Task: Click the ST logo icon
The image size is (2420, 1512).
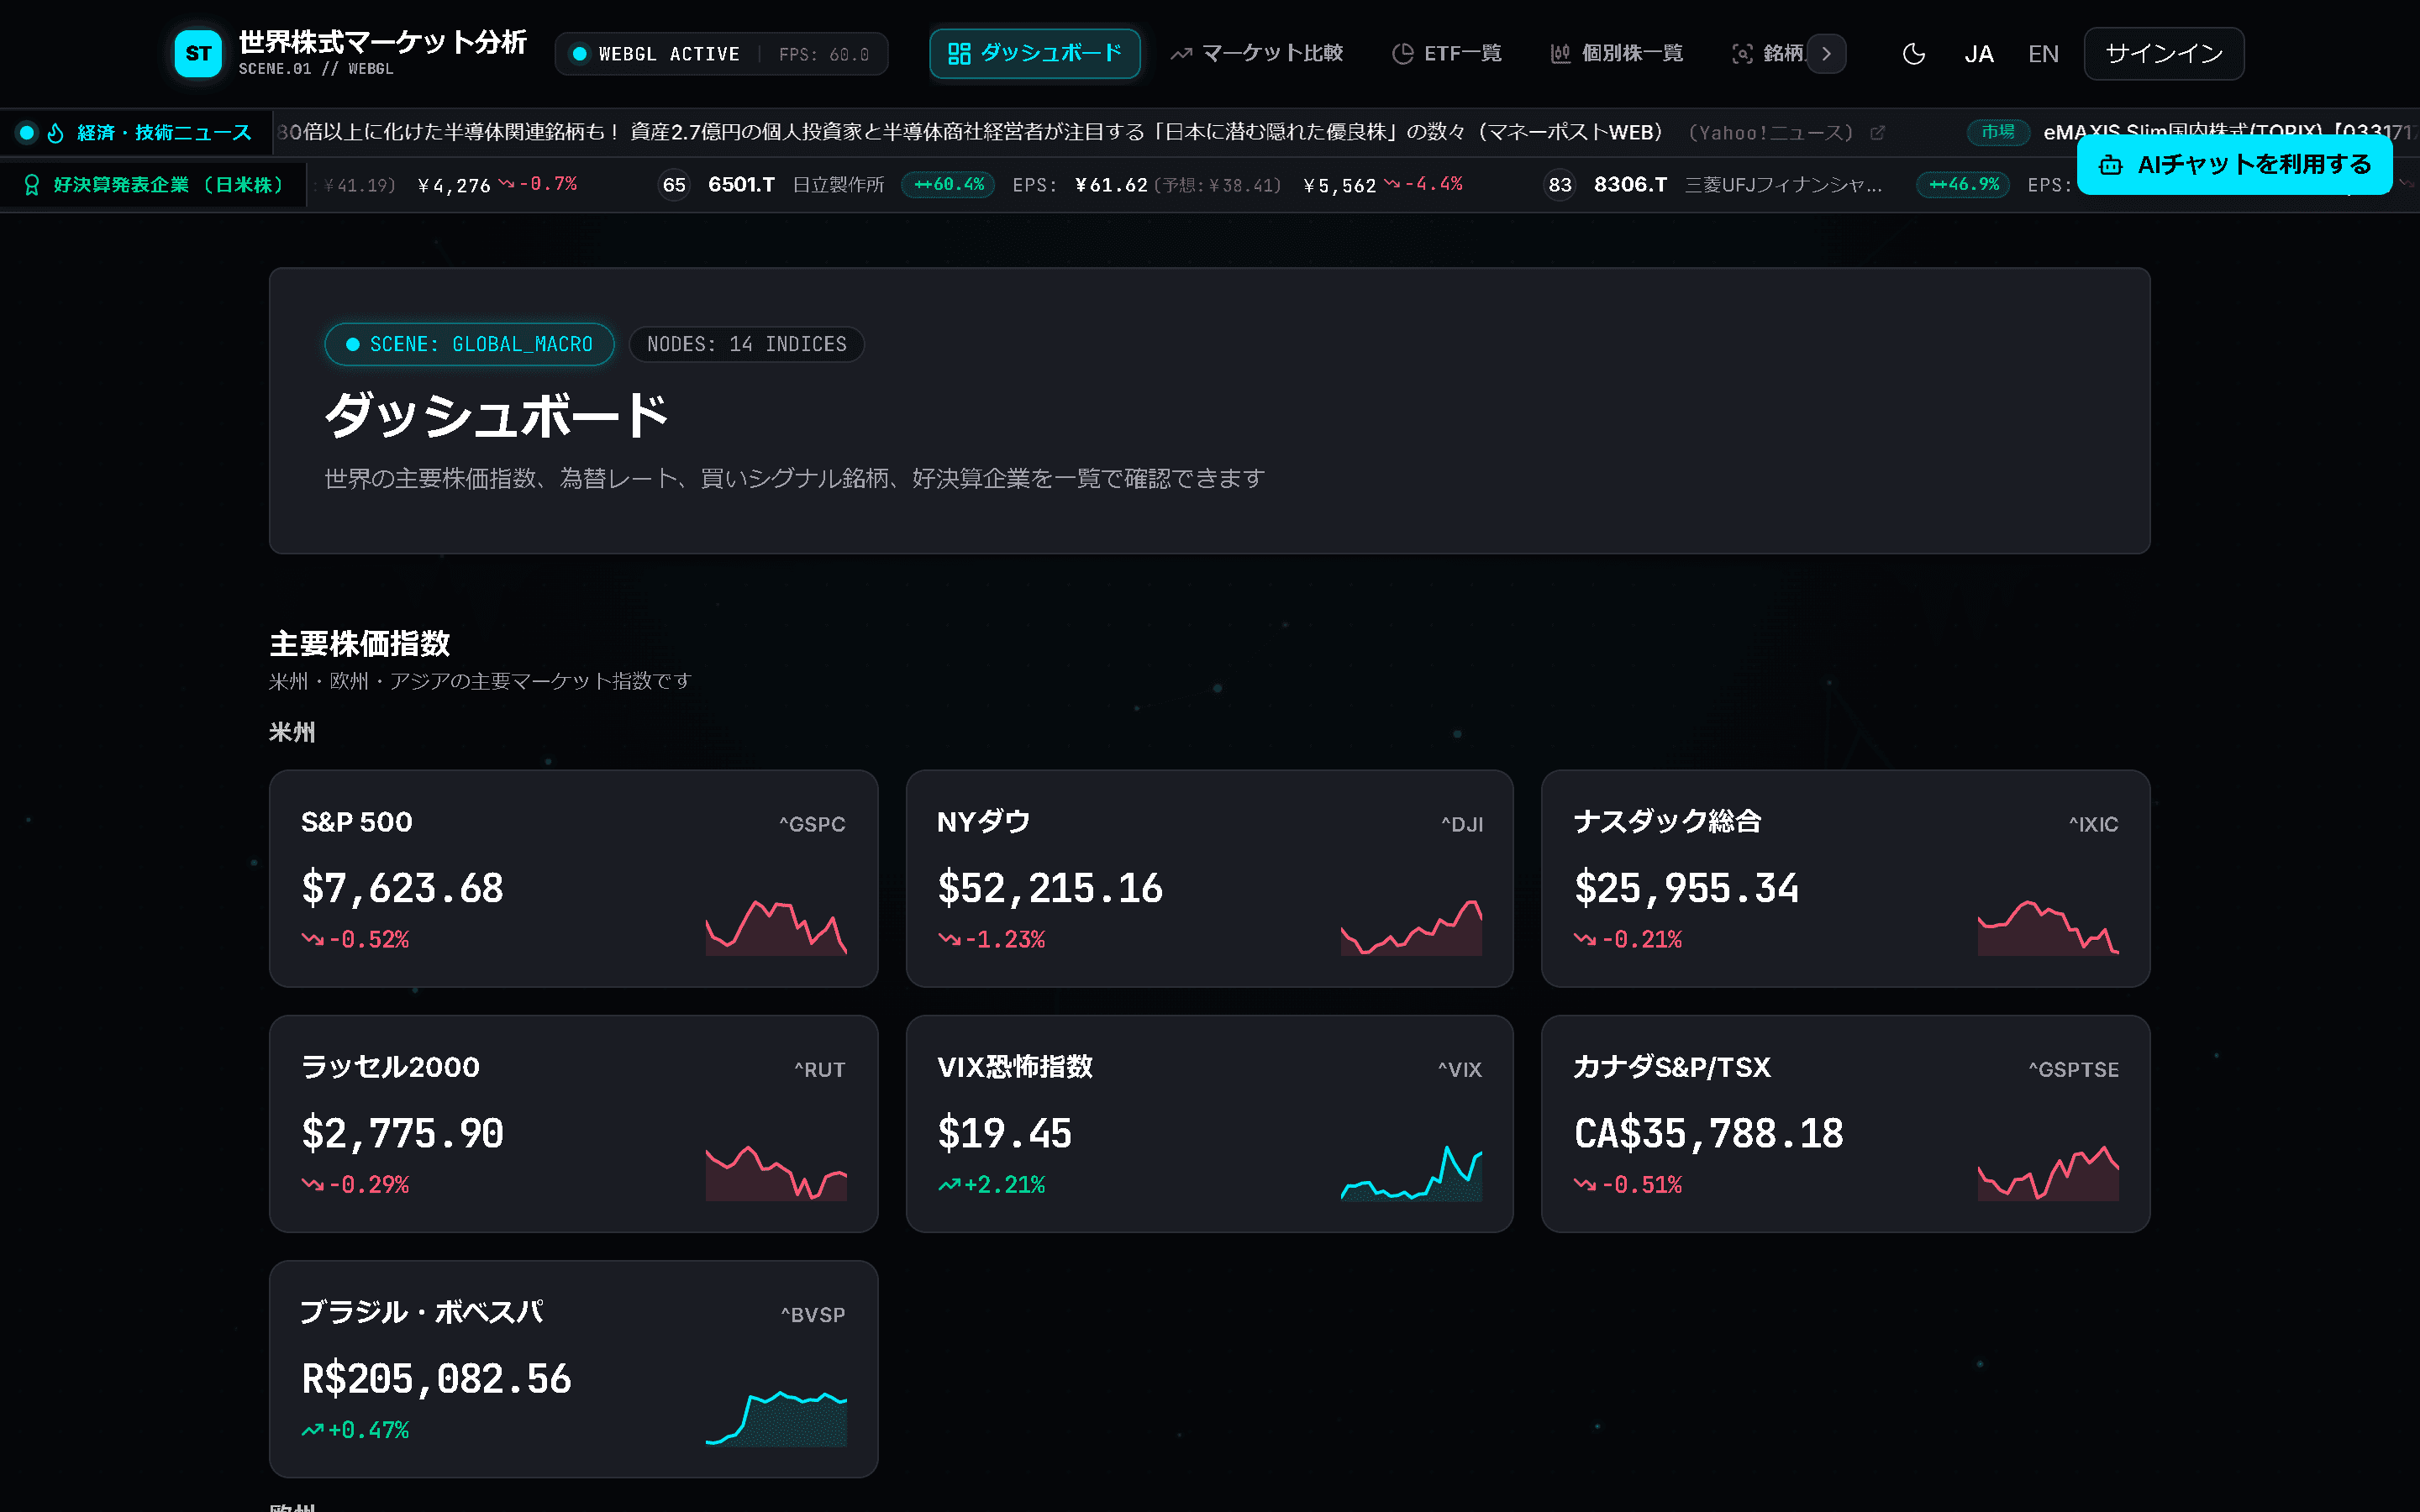Action: [198, 53]
